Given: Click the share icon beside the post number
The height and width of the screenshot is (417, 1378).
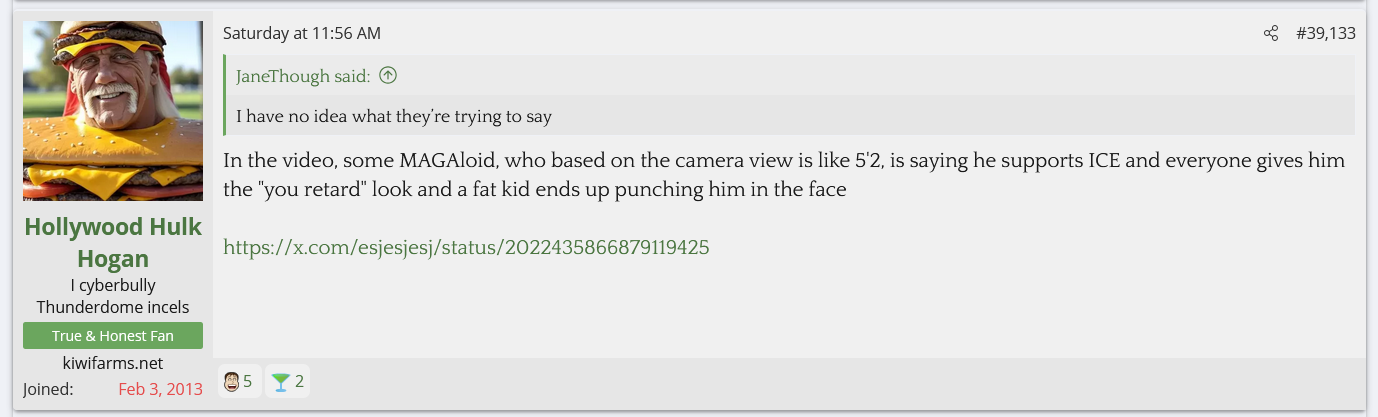Looking at the screenshot, I should 1271,34.
